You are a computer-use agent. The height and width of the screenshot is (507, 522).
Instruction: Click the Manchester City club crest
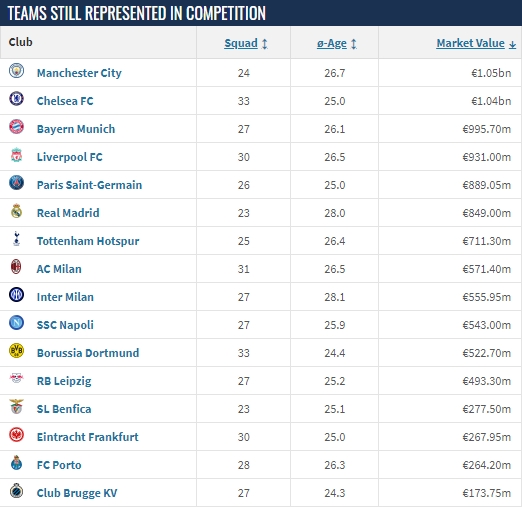coord(16,71)
